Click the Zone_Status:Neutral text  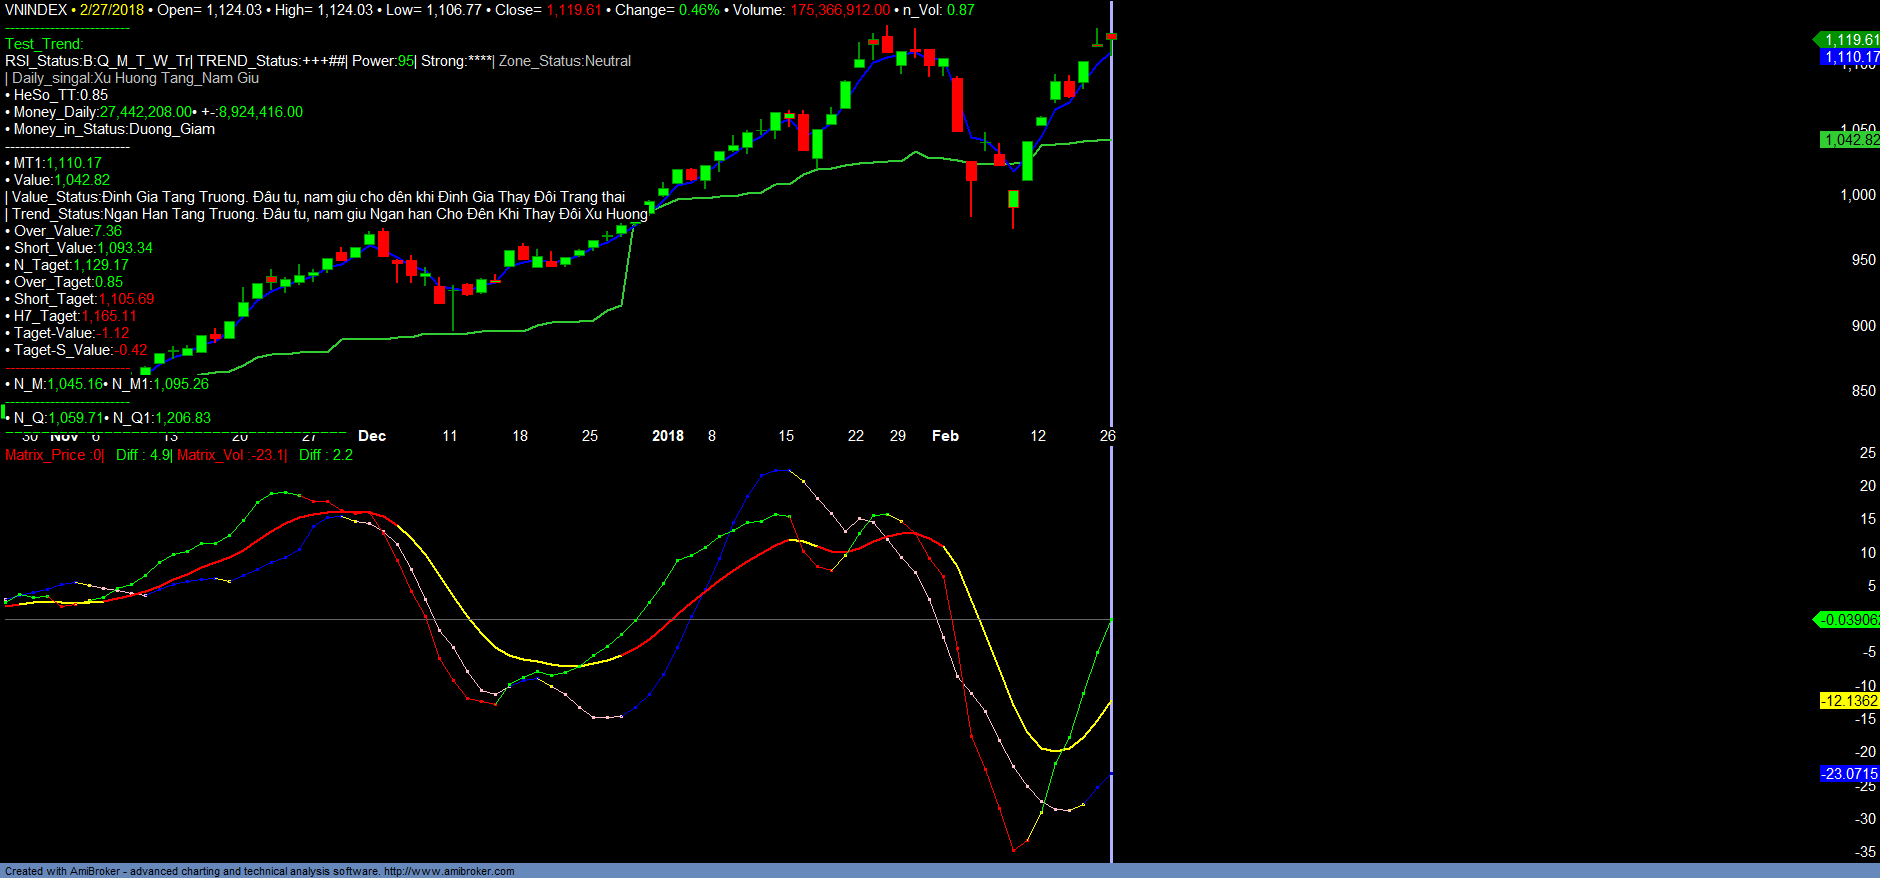[565, 61]
